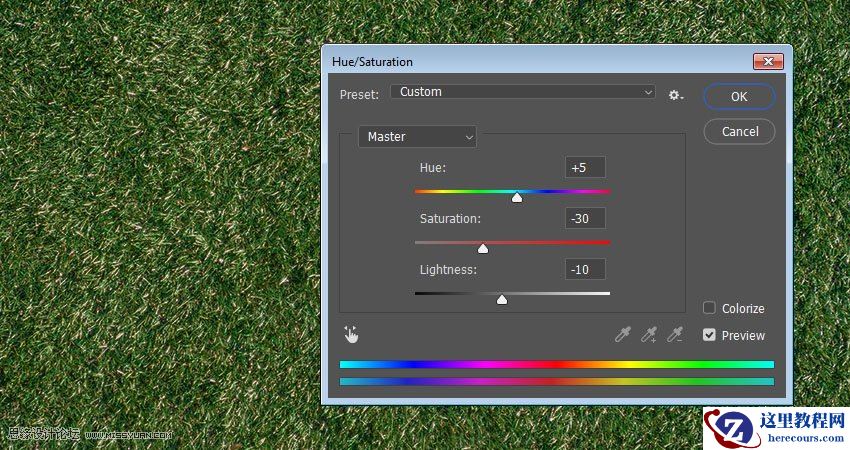Click OK to apply the adjustment

[739, 96]
